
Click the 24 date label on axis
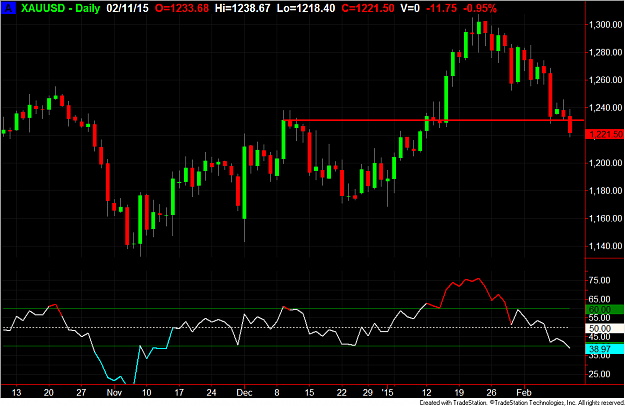[212, 392]
